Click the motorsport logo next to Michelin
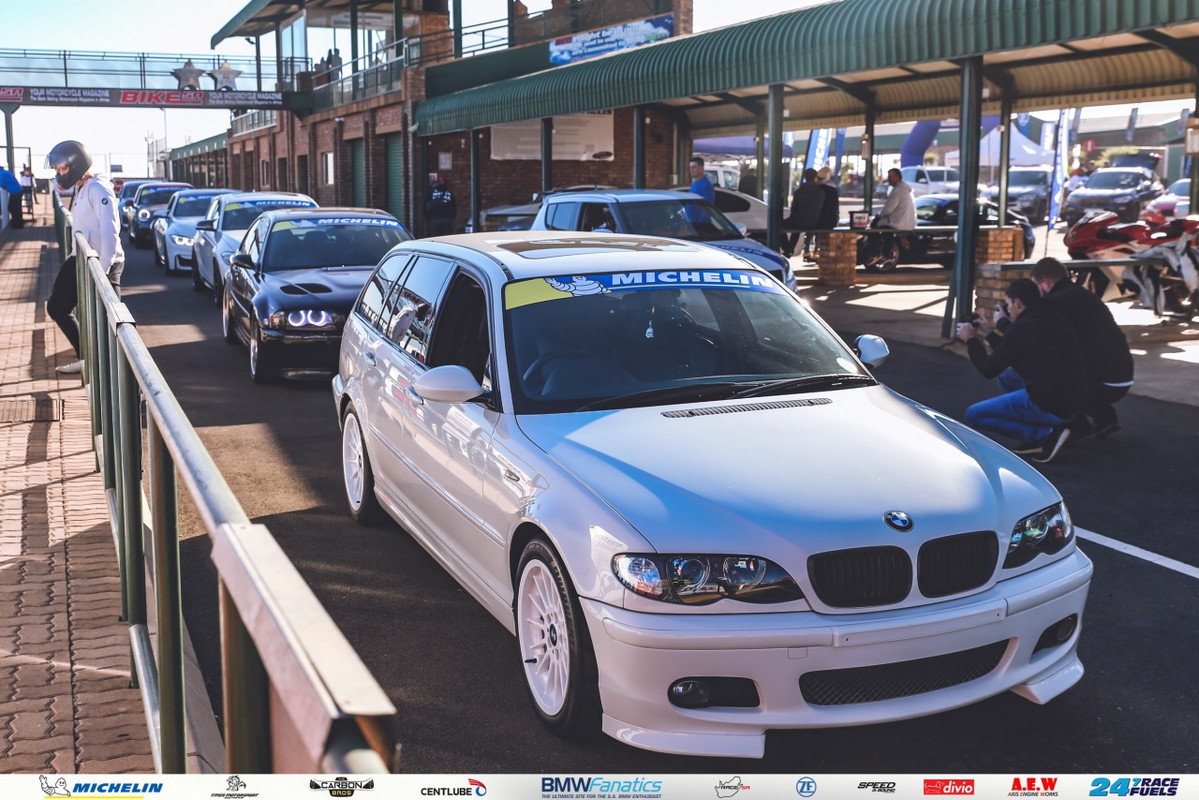Viewport: 1199px width, 800px height. (235, 787)
